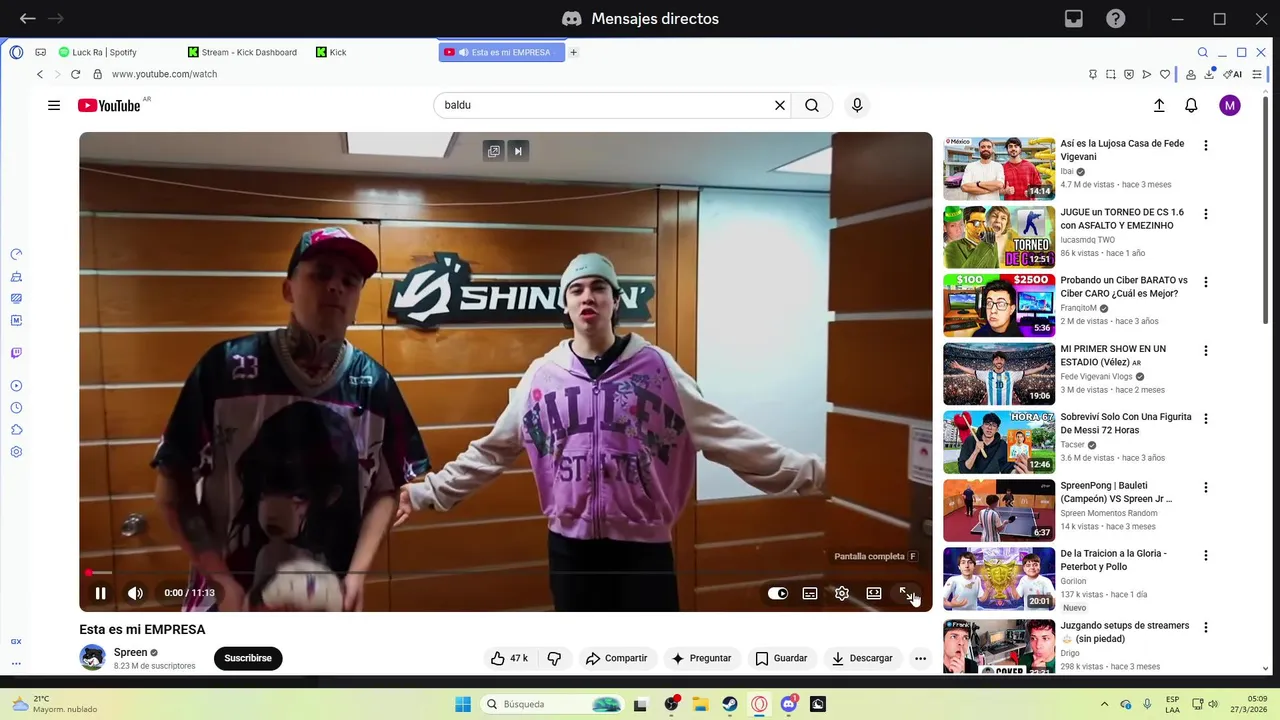This screenshot has width=1280, height=720.
Task: Dislike the video
Action: click(x=553, y=658)
